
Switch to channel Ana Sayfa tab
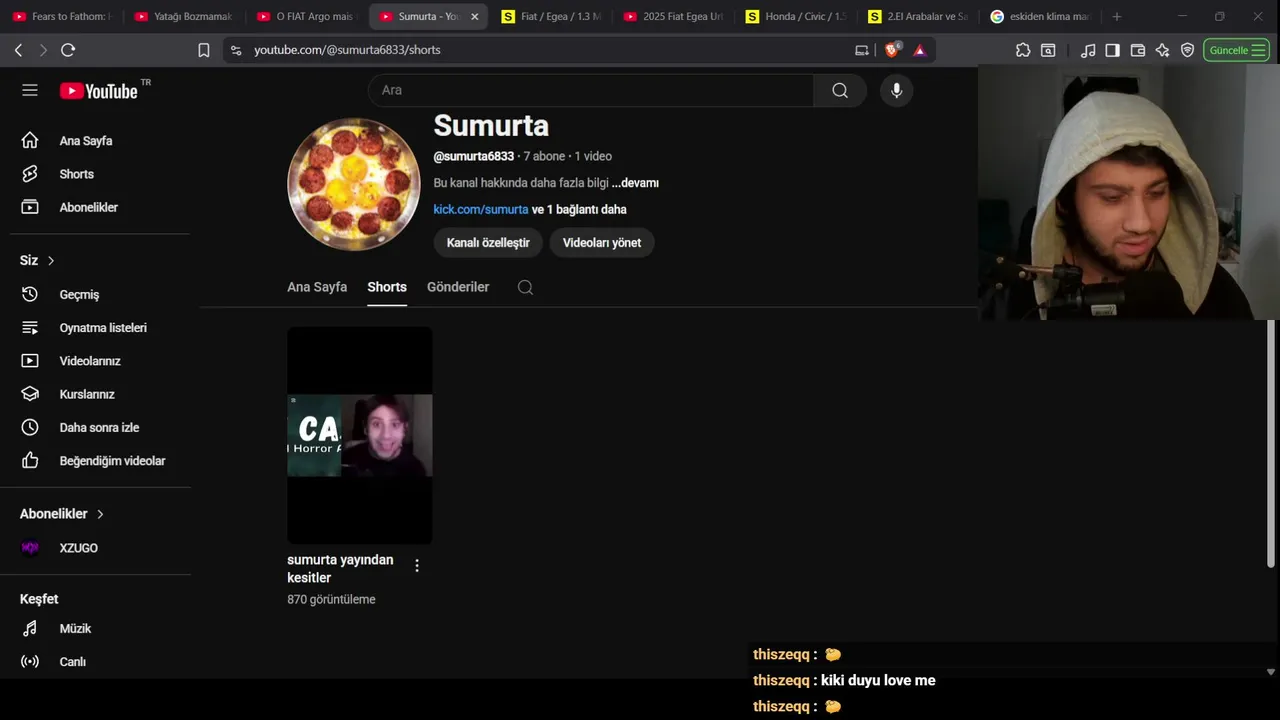pos(317,287)
